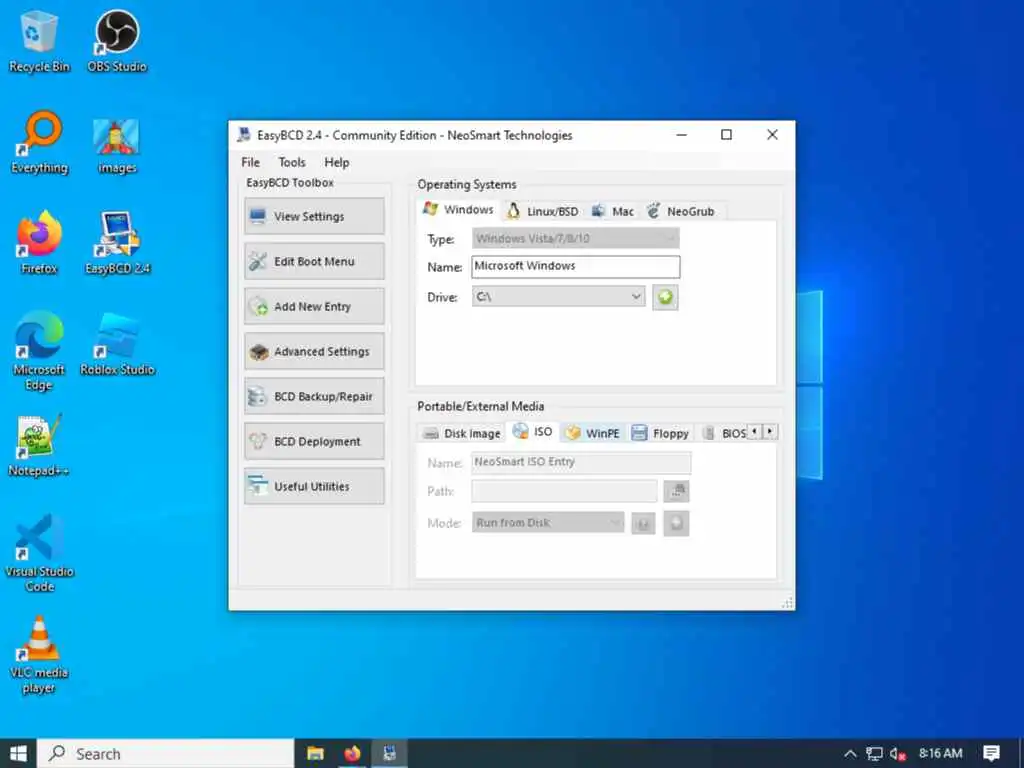Click the muted volume icon in tray
The width and height of the screenshot is (1024, 768).
(898, 754)
